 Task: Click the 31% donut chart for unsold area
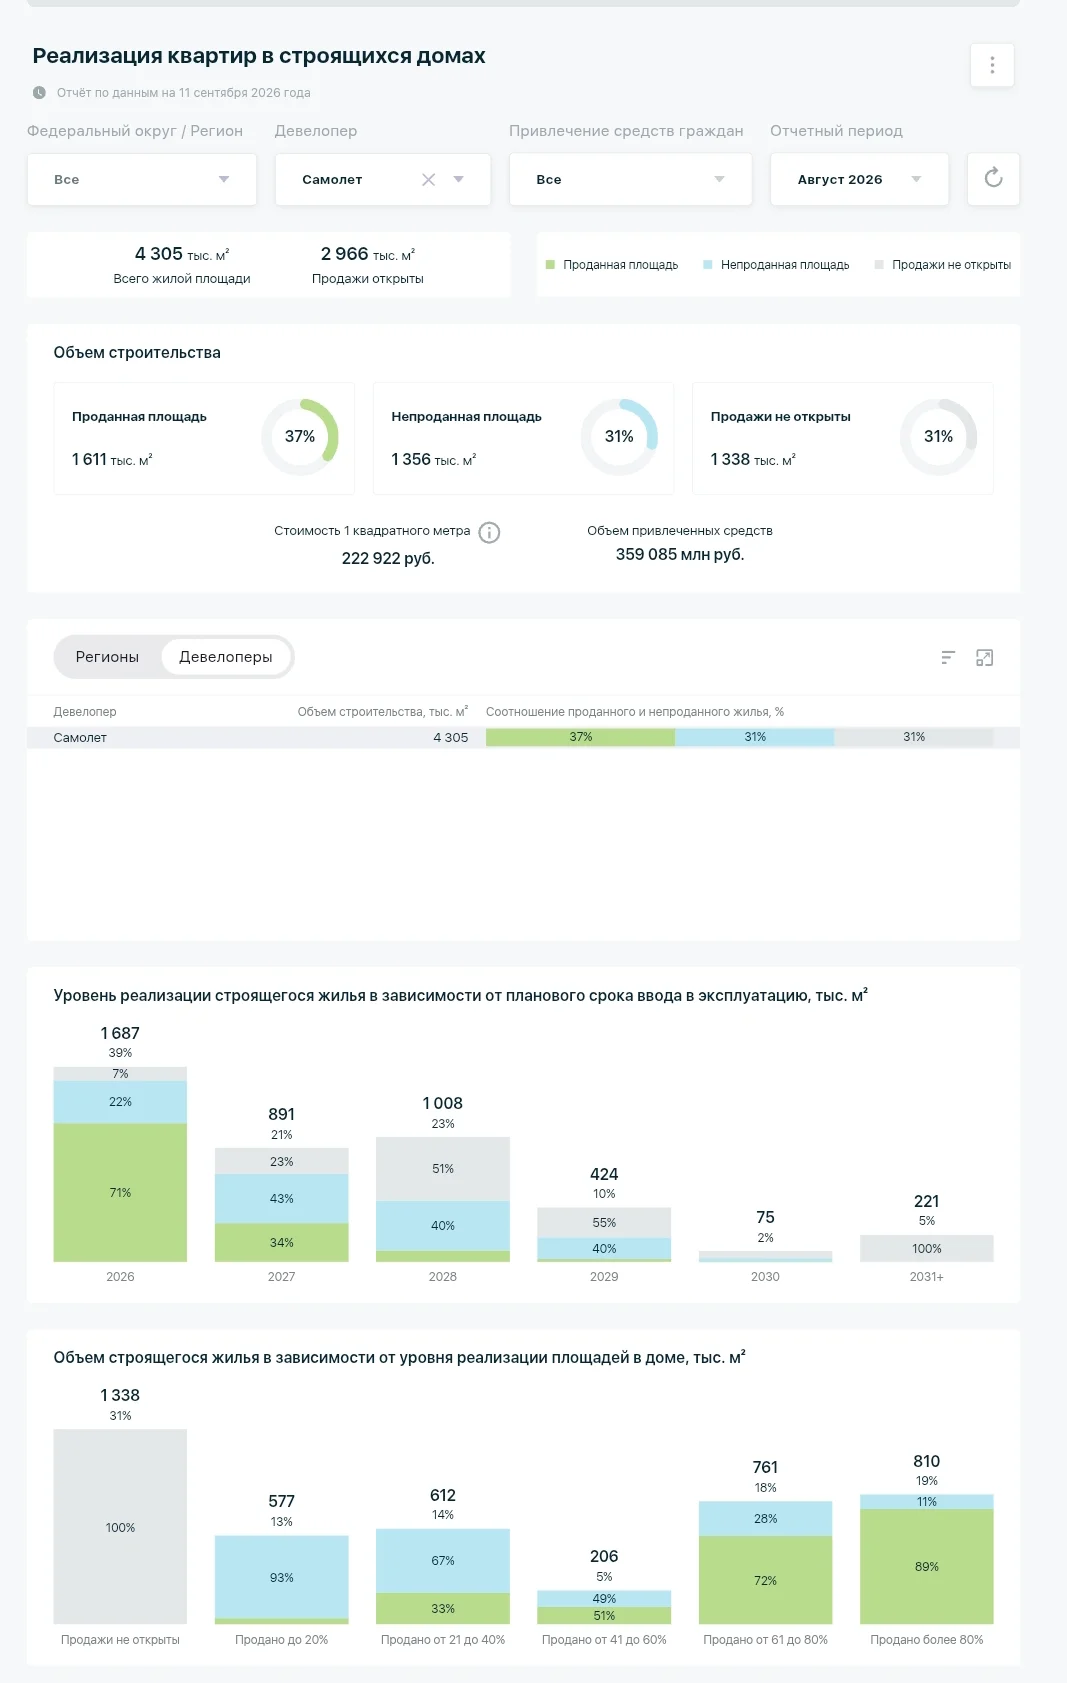pos(619,437)
